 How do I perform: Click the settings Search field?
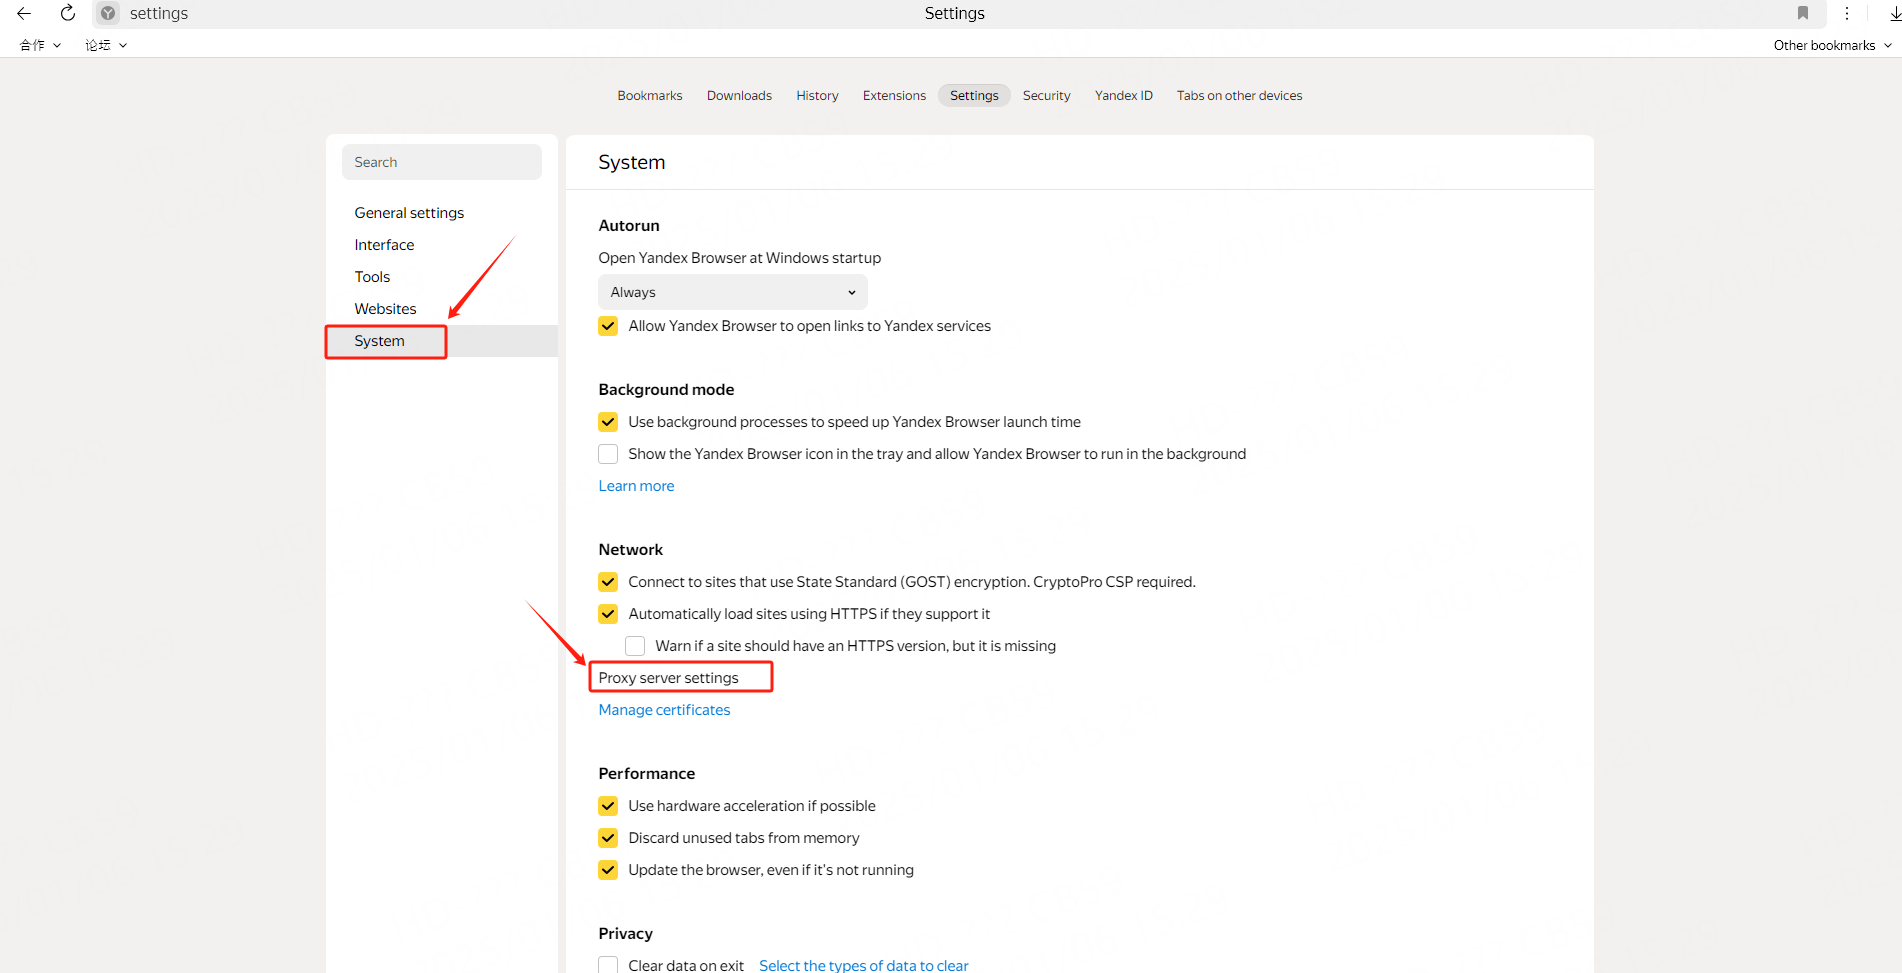click(441, 162)
